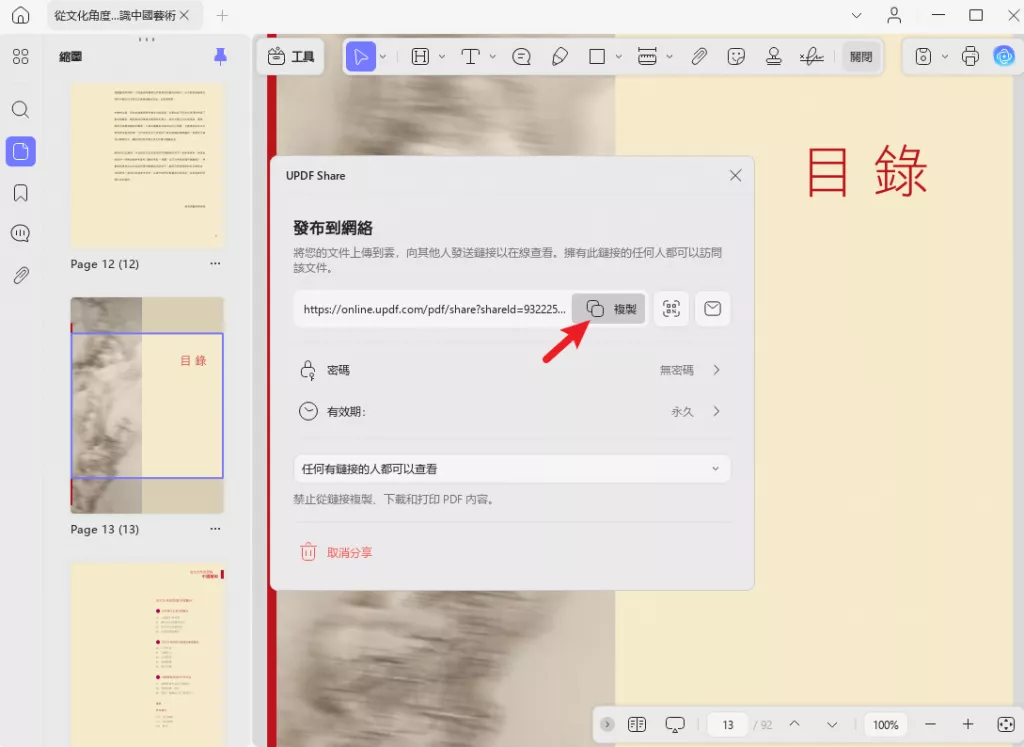Copy share link with 複製 button

pyautogui.click(x=609, y=309)
